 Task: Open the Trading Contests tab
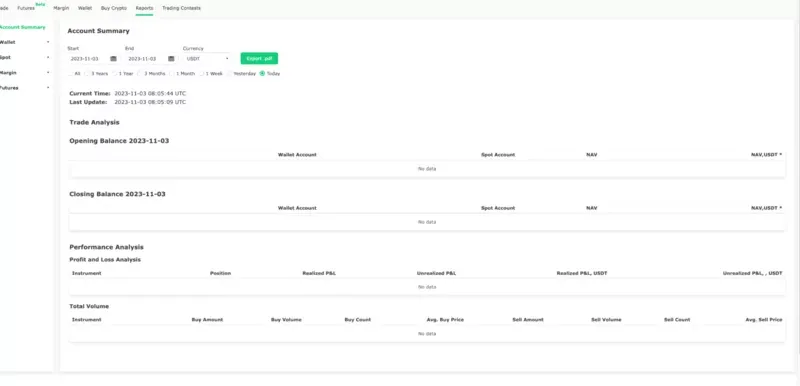[x=181, y=8]
